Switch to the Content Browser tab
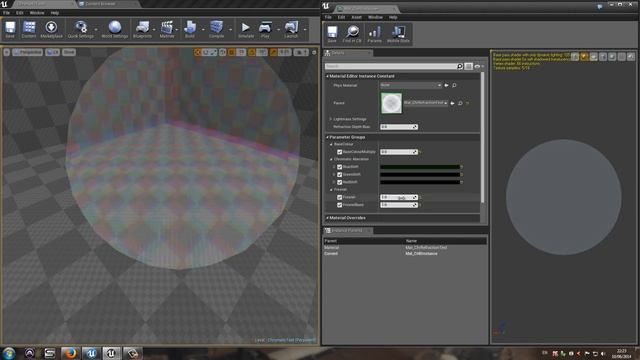The image size is (640, 360). pos(100,4)
